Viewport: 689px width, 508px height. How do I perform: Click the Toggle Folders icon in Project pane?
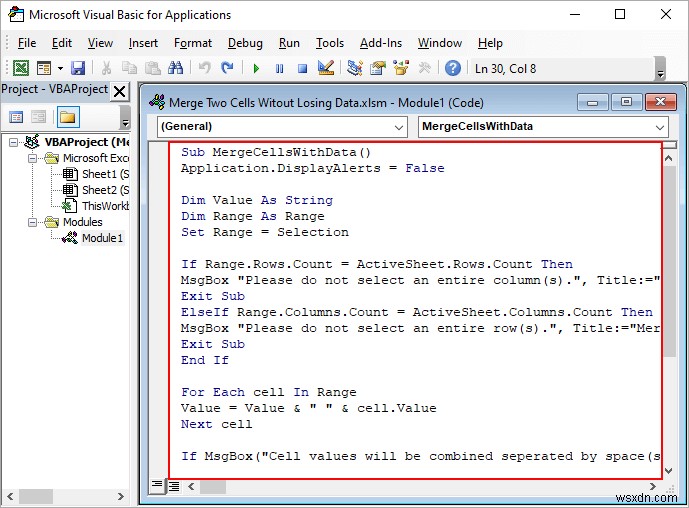pyautogui.click(x=68, y=117)
